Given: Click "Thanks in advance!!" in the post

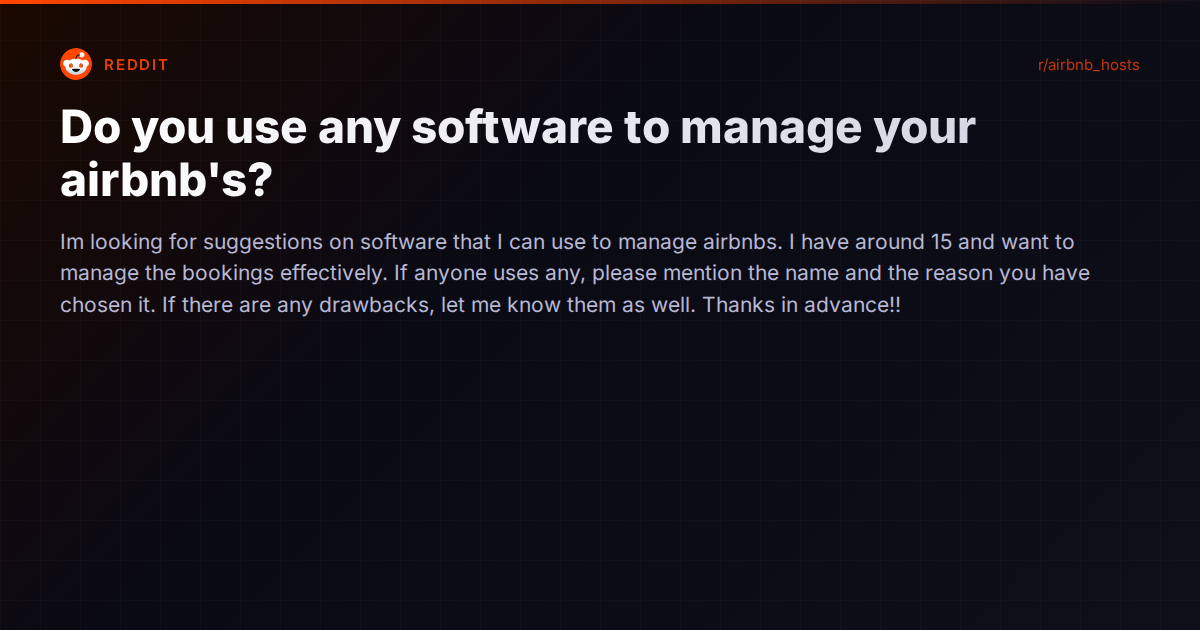Looking at the screenshot, I should coord(802,305).
